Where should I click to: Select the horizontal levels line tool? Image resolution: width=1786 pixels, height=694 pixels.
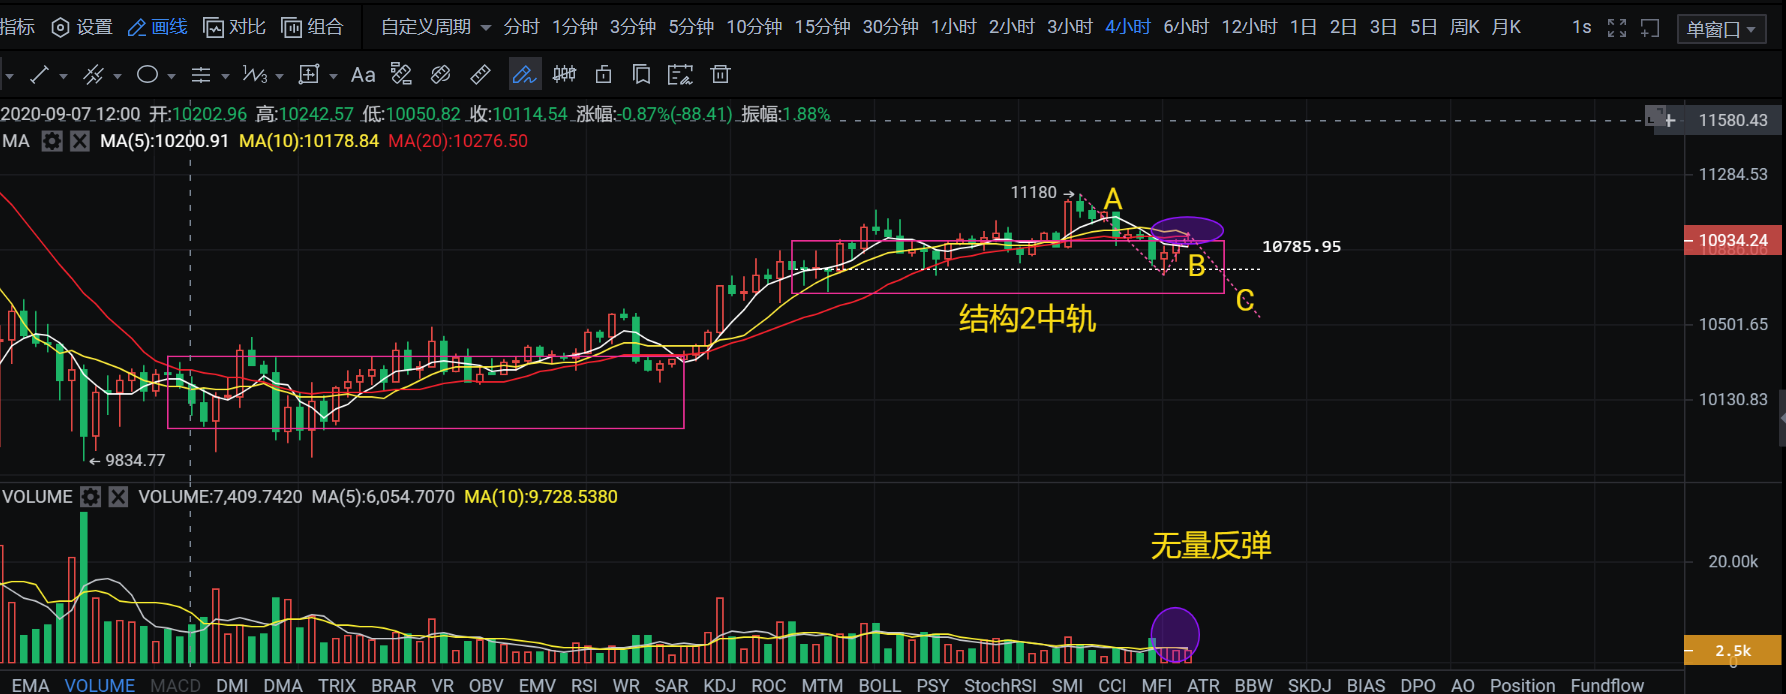201,74
